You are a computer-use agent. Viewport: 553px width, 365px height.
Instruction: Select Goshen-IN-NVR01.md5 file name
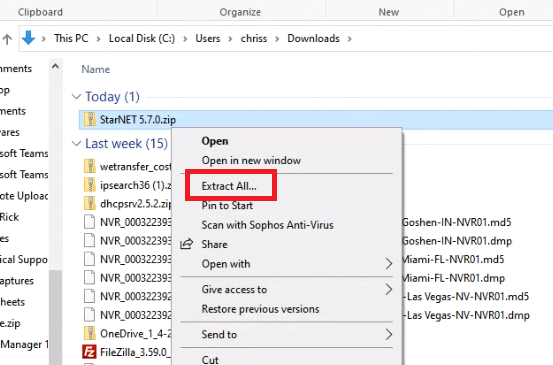pos(456,222)
